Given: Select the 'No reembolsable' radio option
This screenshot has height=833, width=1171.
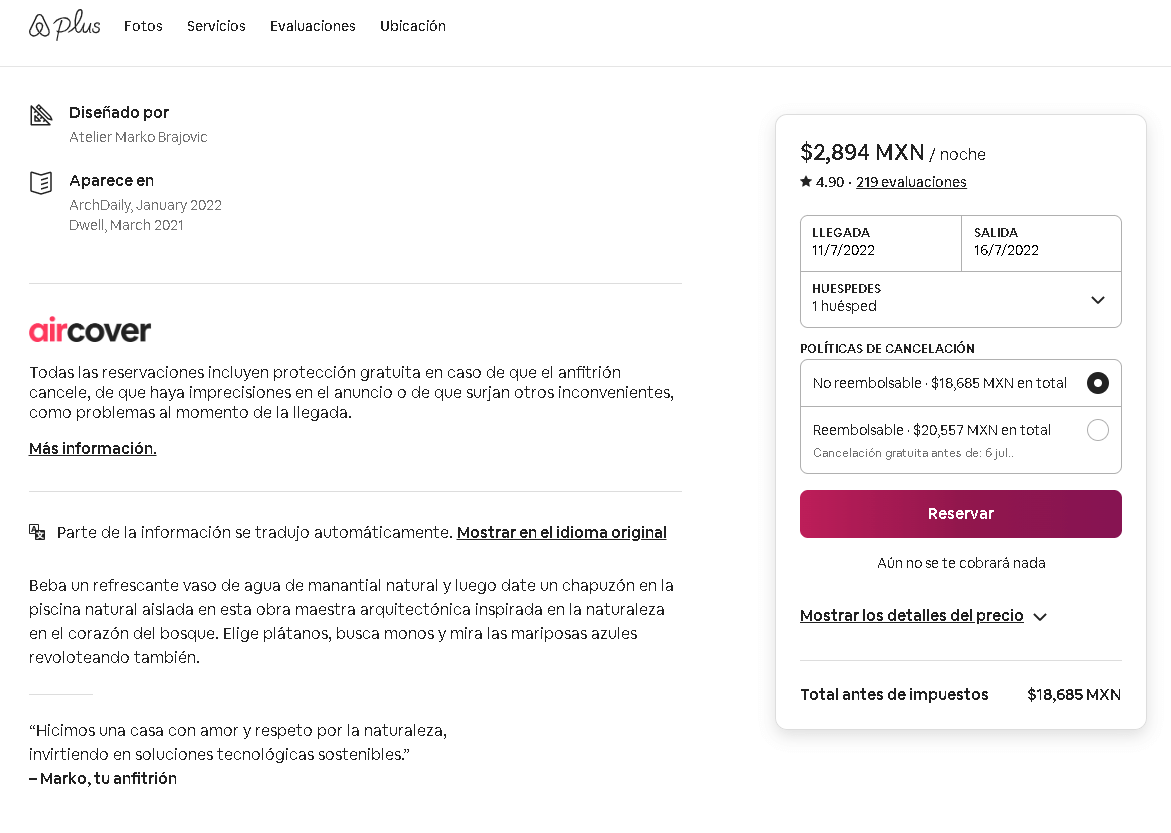Looking at the screenshot, I should click(x=1097, y=383).
